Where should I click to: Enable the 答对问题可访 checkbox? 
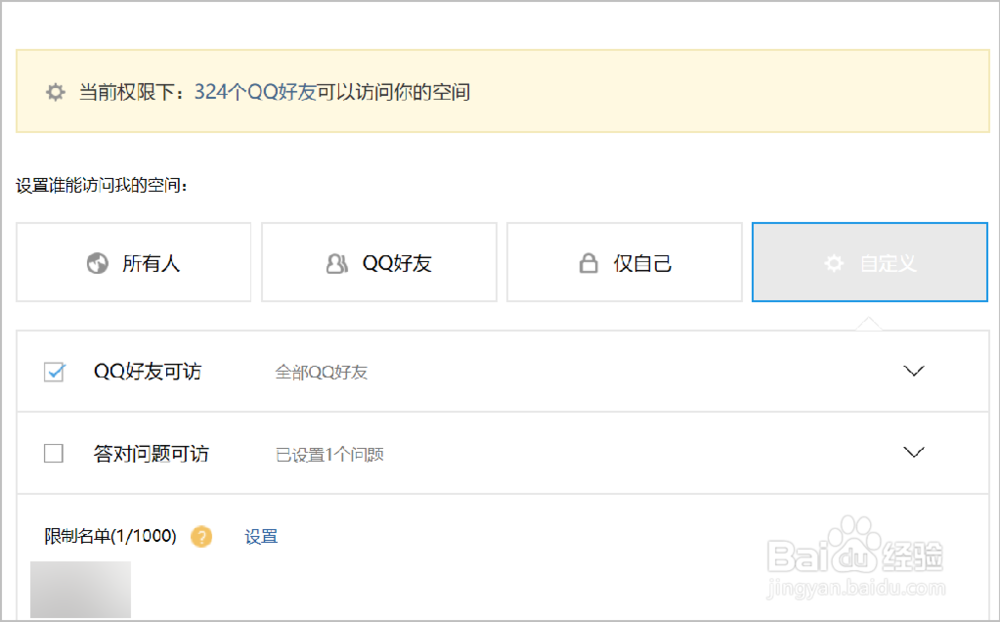54,453
